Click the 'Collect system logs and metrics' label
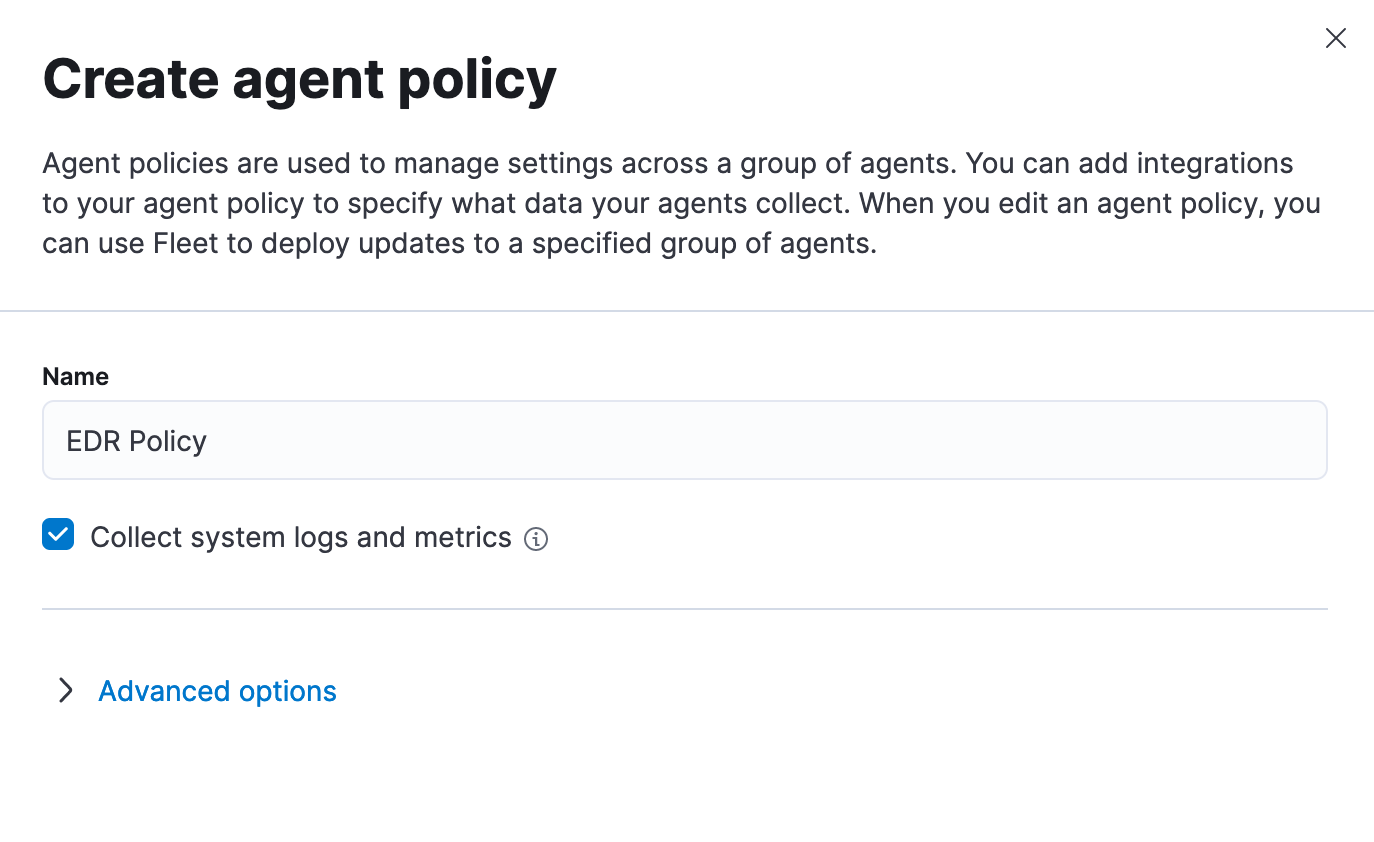Screen dimensions: 1374x842 pos(300,537)
